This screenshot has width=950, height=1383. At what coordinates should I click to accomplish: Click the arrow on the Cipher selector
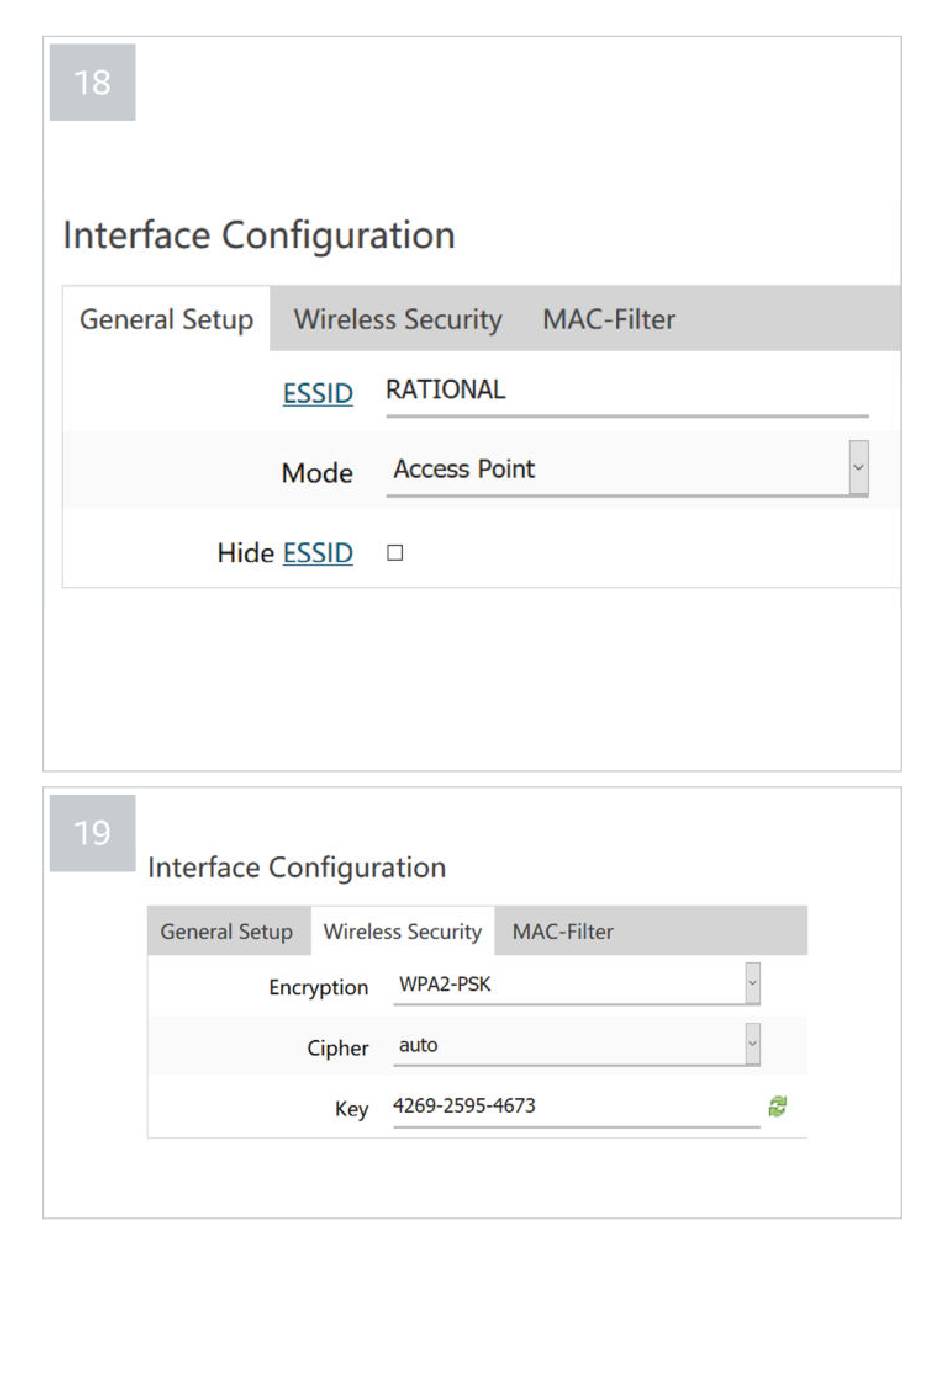(753, 1045)
